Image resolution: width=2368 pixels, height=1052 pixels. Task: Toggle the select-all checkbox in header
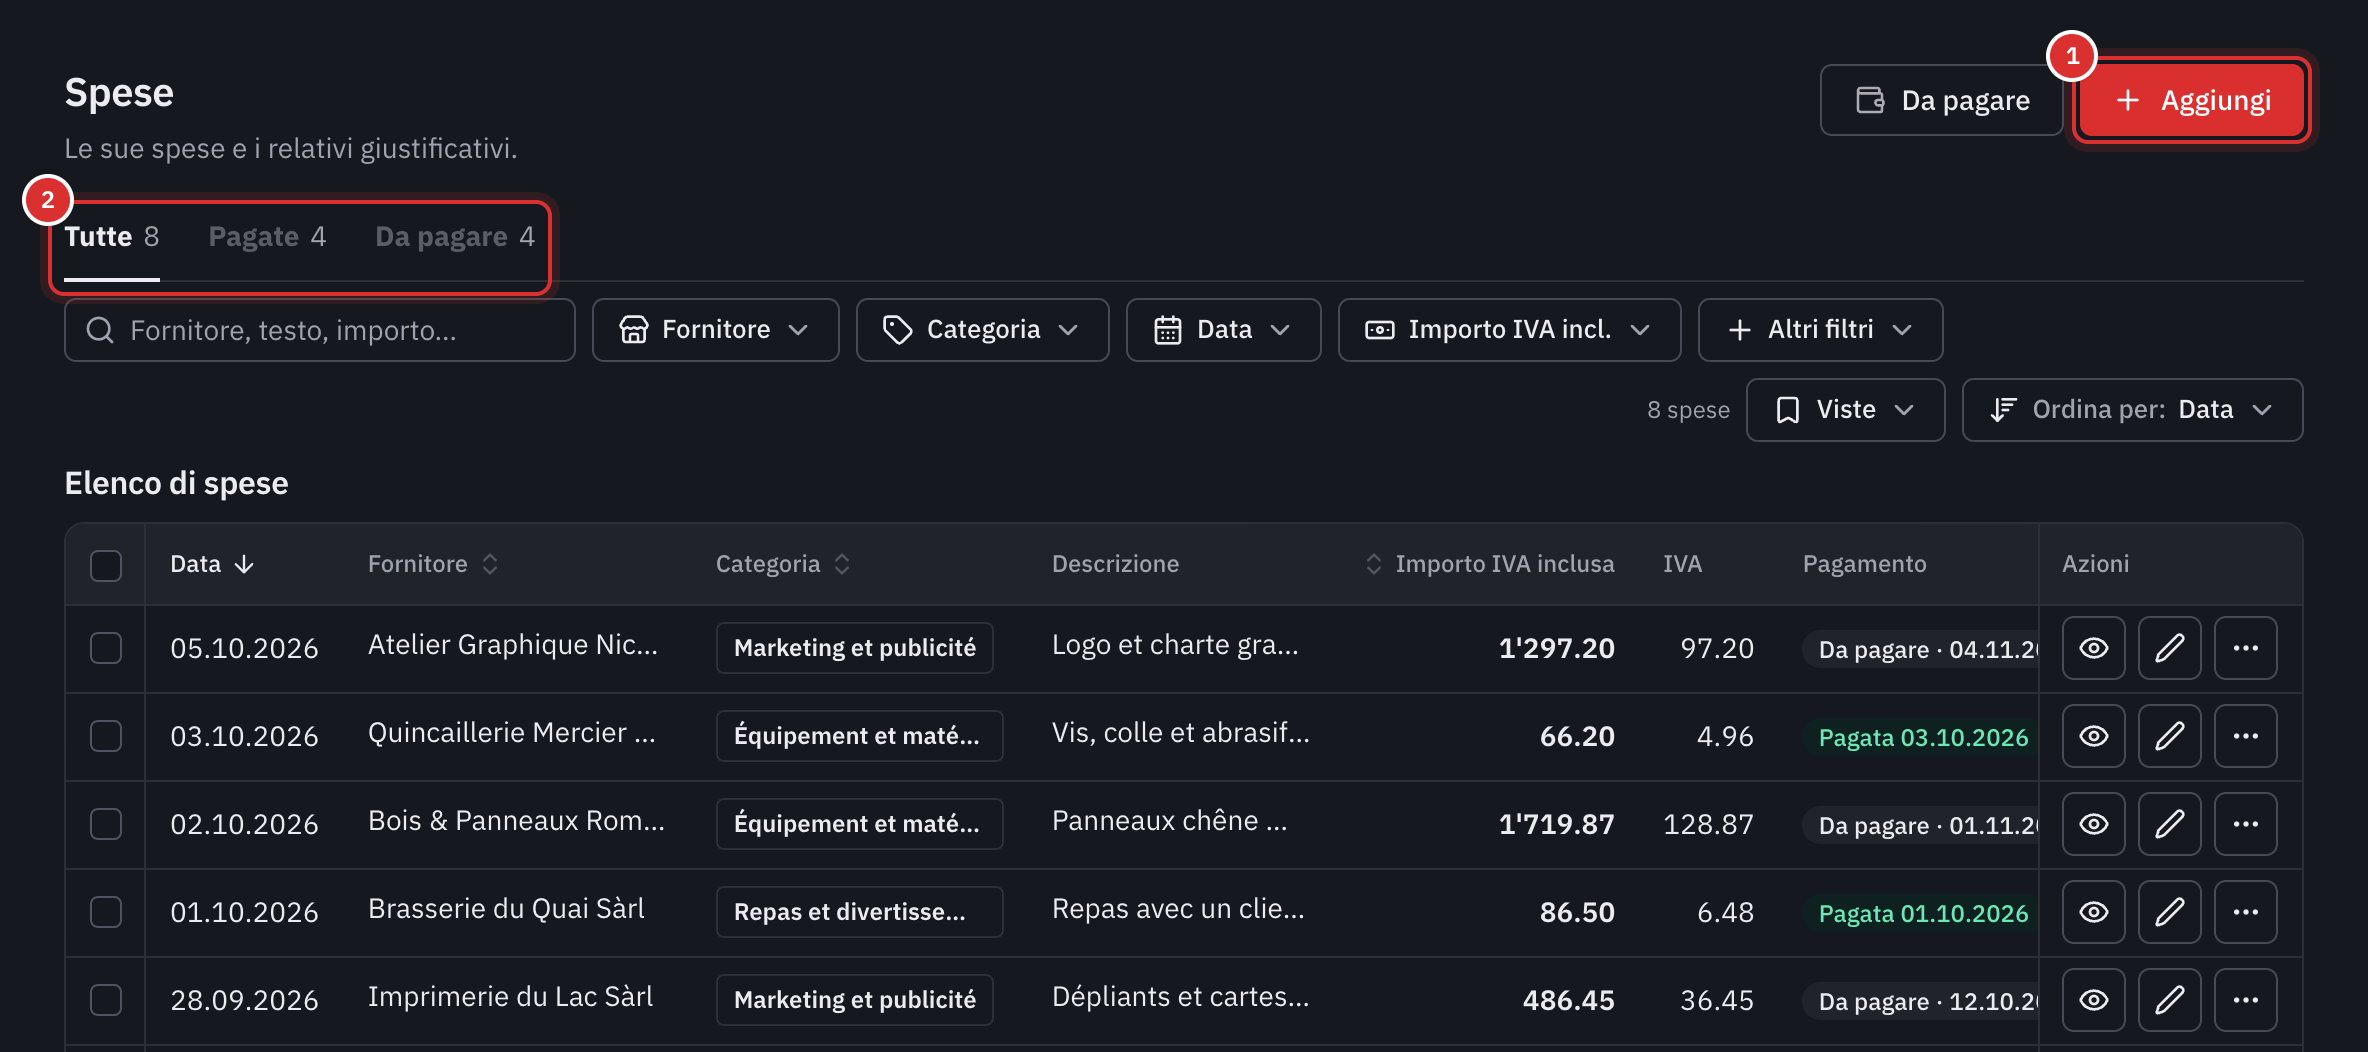[x=106, y=565]
